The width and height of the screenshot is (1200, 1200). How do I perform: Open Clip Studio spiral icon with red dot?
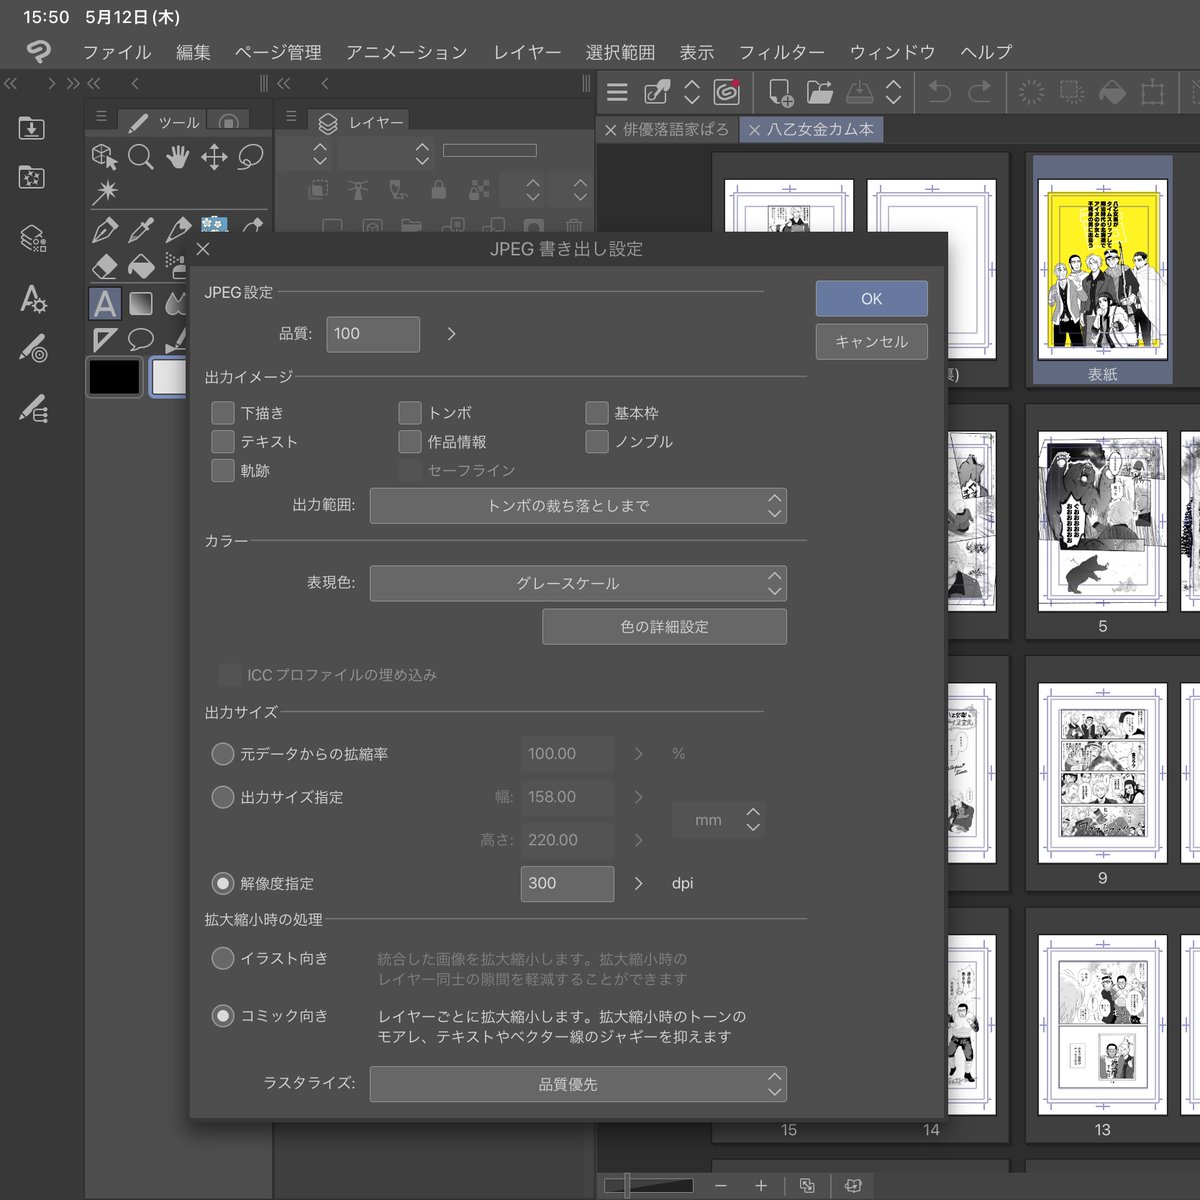727,92
